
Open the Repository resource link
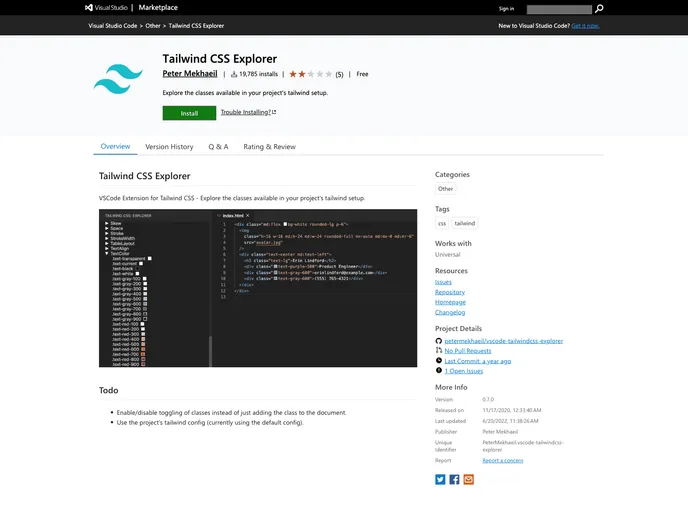pyautogui.click(x=450, y=292)
